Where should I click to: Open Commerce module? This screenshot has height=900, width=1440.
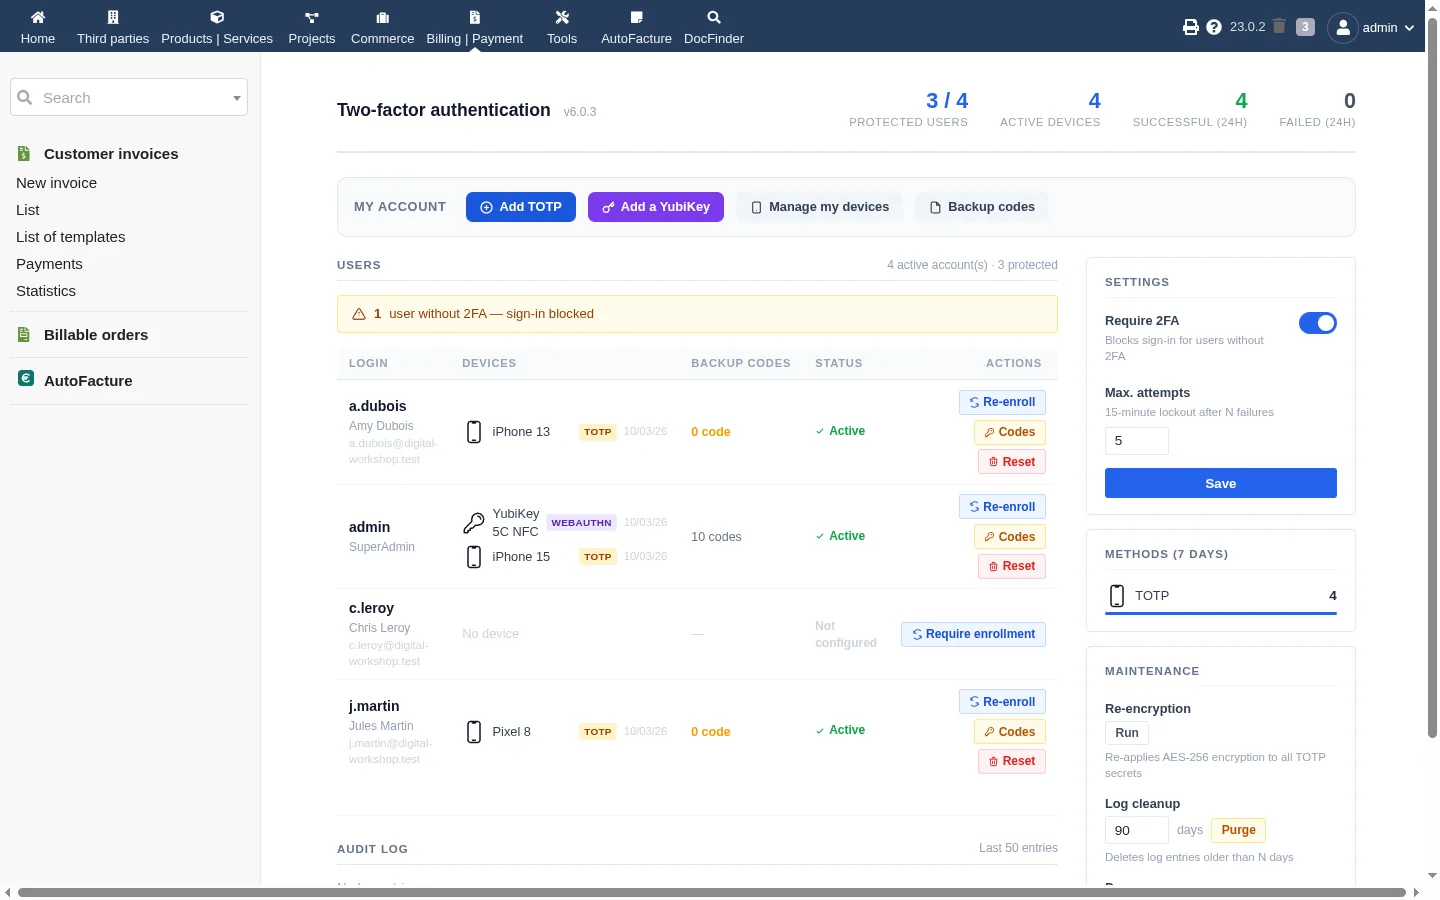pyautogui.click(x=382, y=27)
